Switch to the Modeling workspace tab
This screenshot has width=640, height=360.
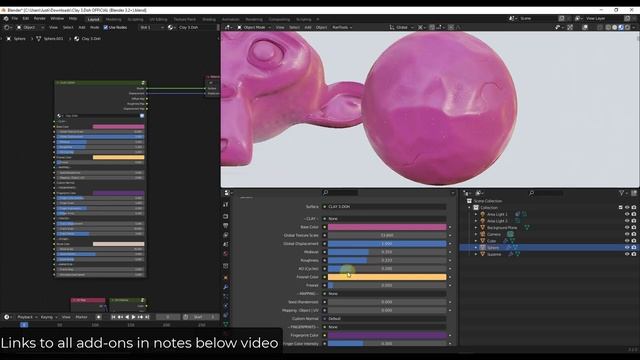tap(113, 19)
